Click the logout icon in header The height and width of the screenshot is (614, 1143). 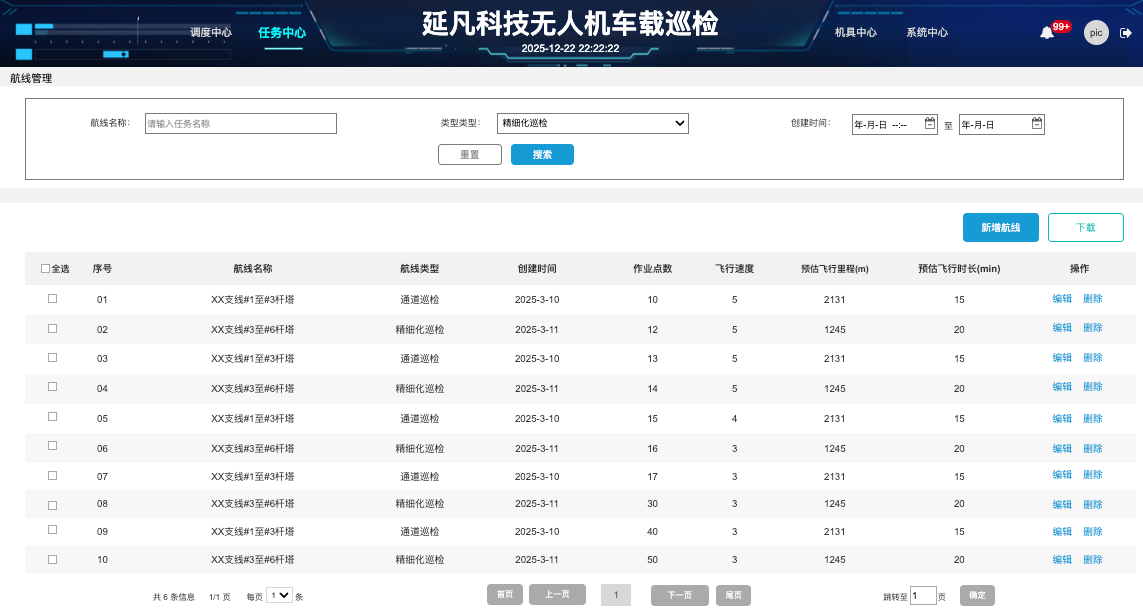click(1126, 33)
